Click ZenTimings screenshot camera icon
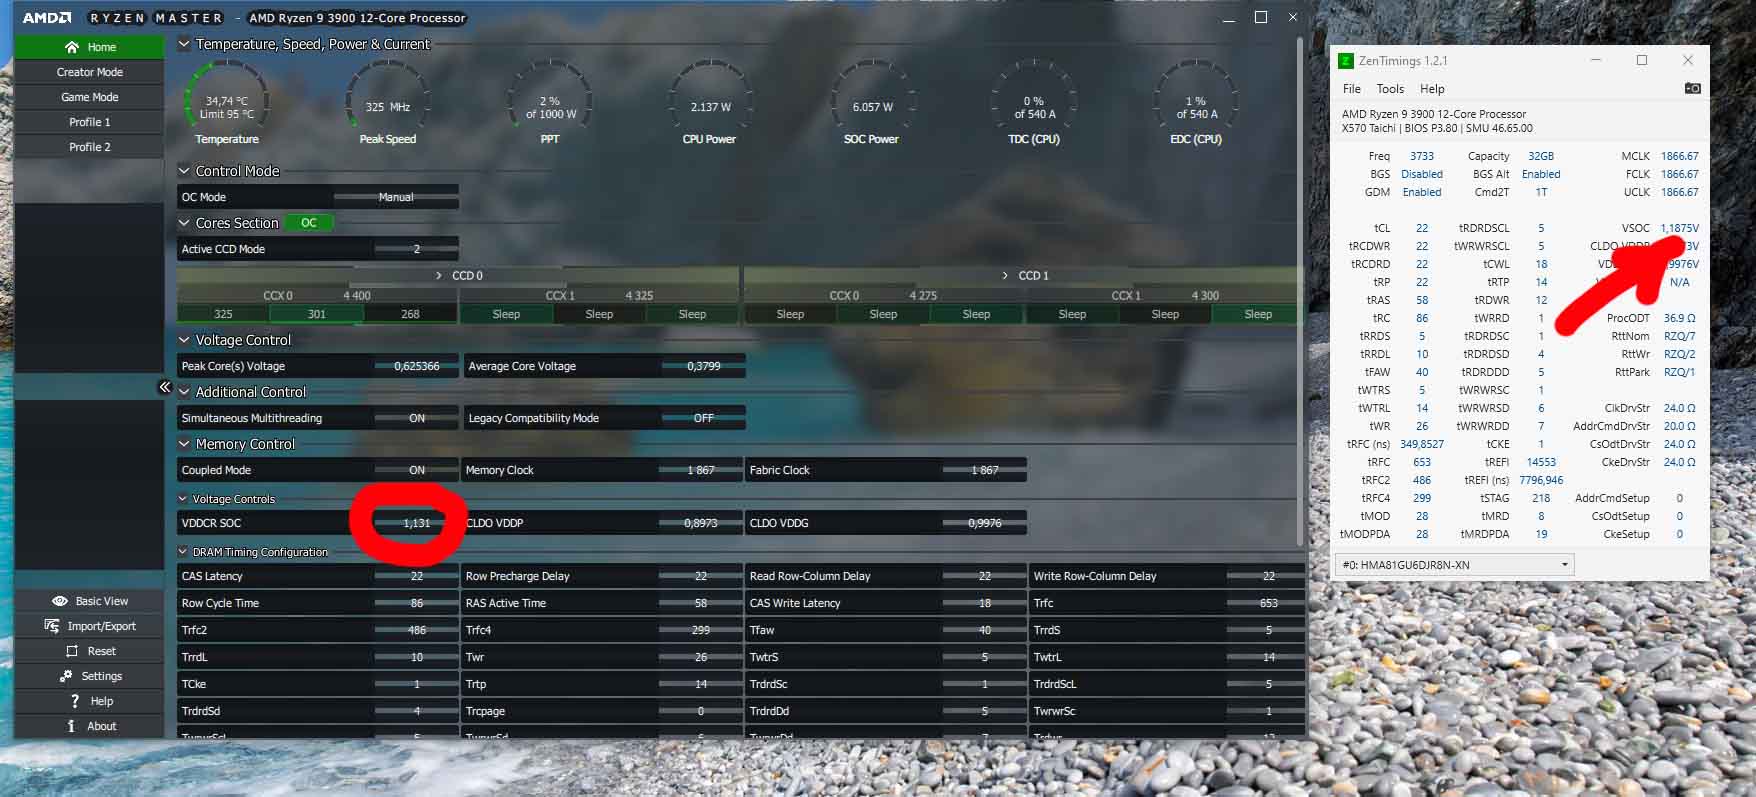Screen dimensions: 1756x797 pos(1692,88)
